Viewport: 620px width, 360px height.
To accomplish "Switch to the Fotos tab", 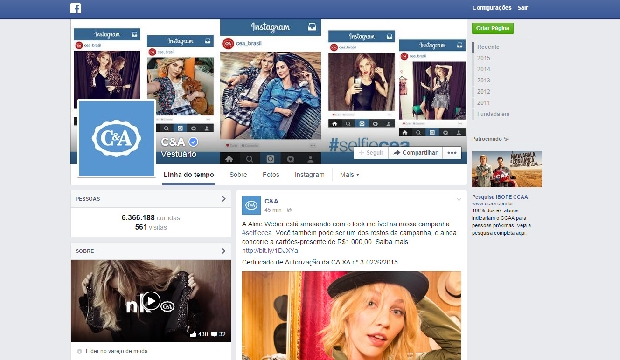I will [x=271, y=174].
